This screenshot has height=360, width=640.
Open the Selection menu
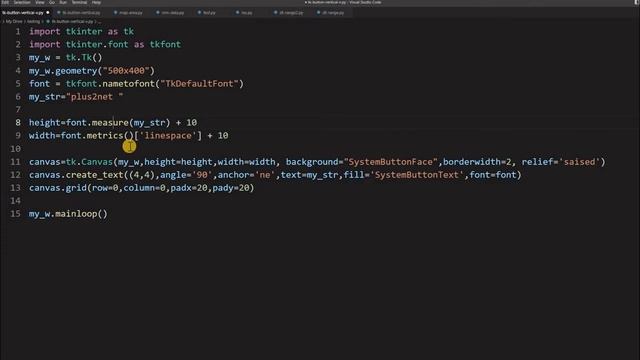point(22,2)
